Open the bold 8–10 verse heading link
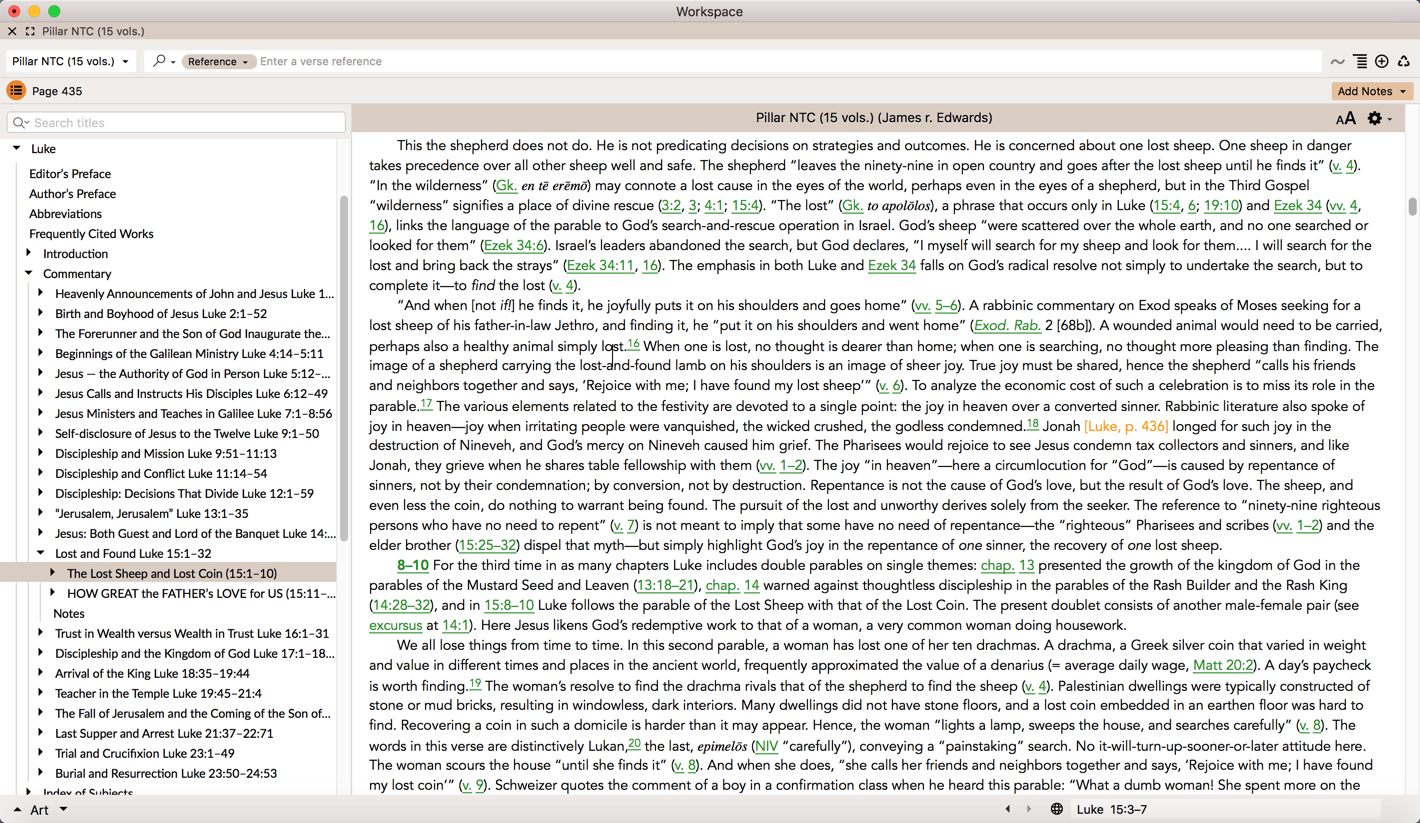 413,566
